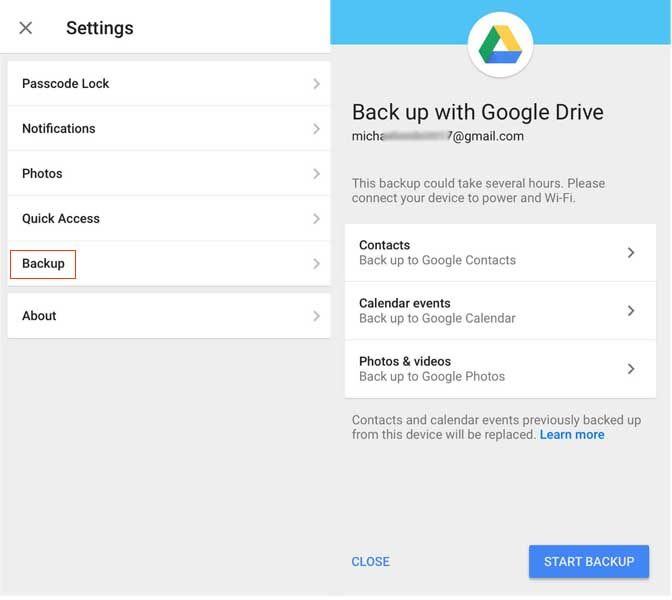The height and width of the screenshot is (600, 672).
Task: Follow the Learn more link
Action: 572,435
